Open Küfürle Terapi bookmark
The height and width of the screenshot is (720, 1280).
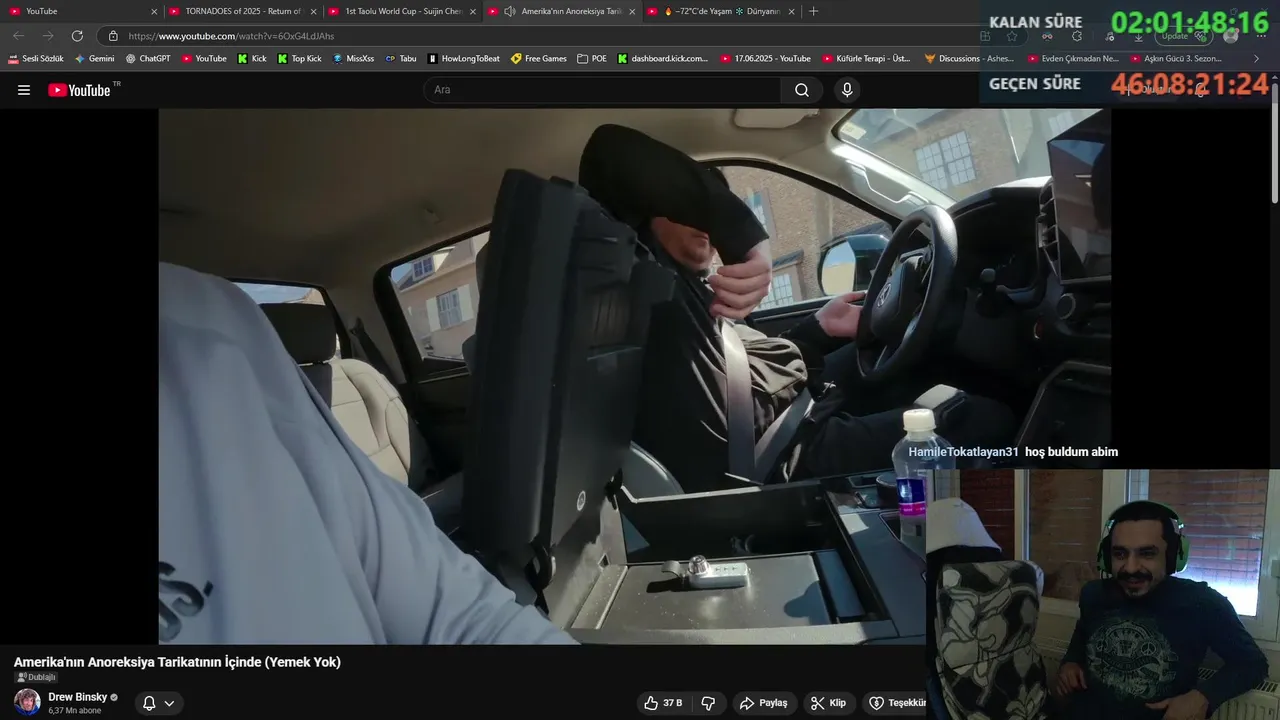click(x=866, y=59)
